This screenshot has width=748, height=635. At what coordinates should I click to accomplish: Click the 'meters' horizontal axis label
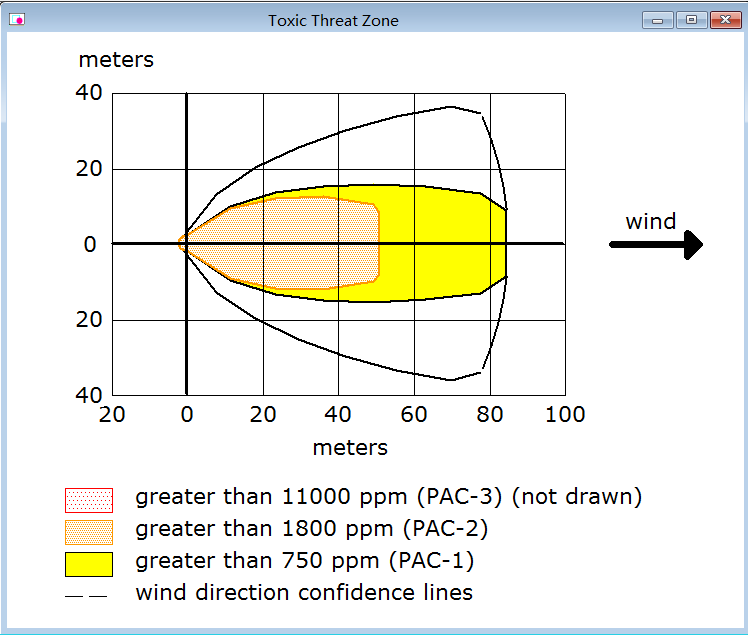click(350, 448)
